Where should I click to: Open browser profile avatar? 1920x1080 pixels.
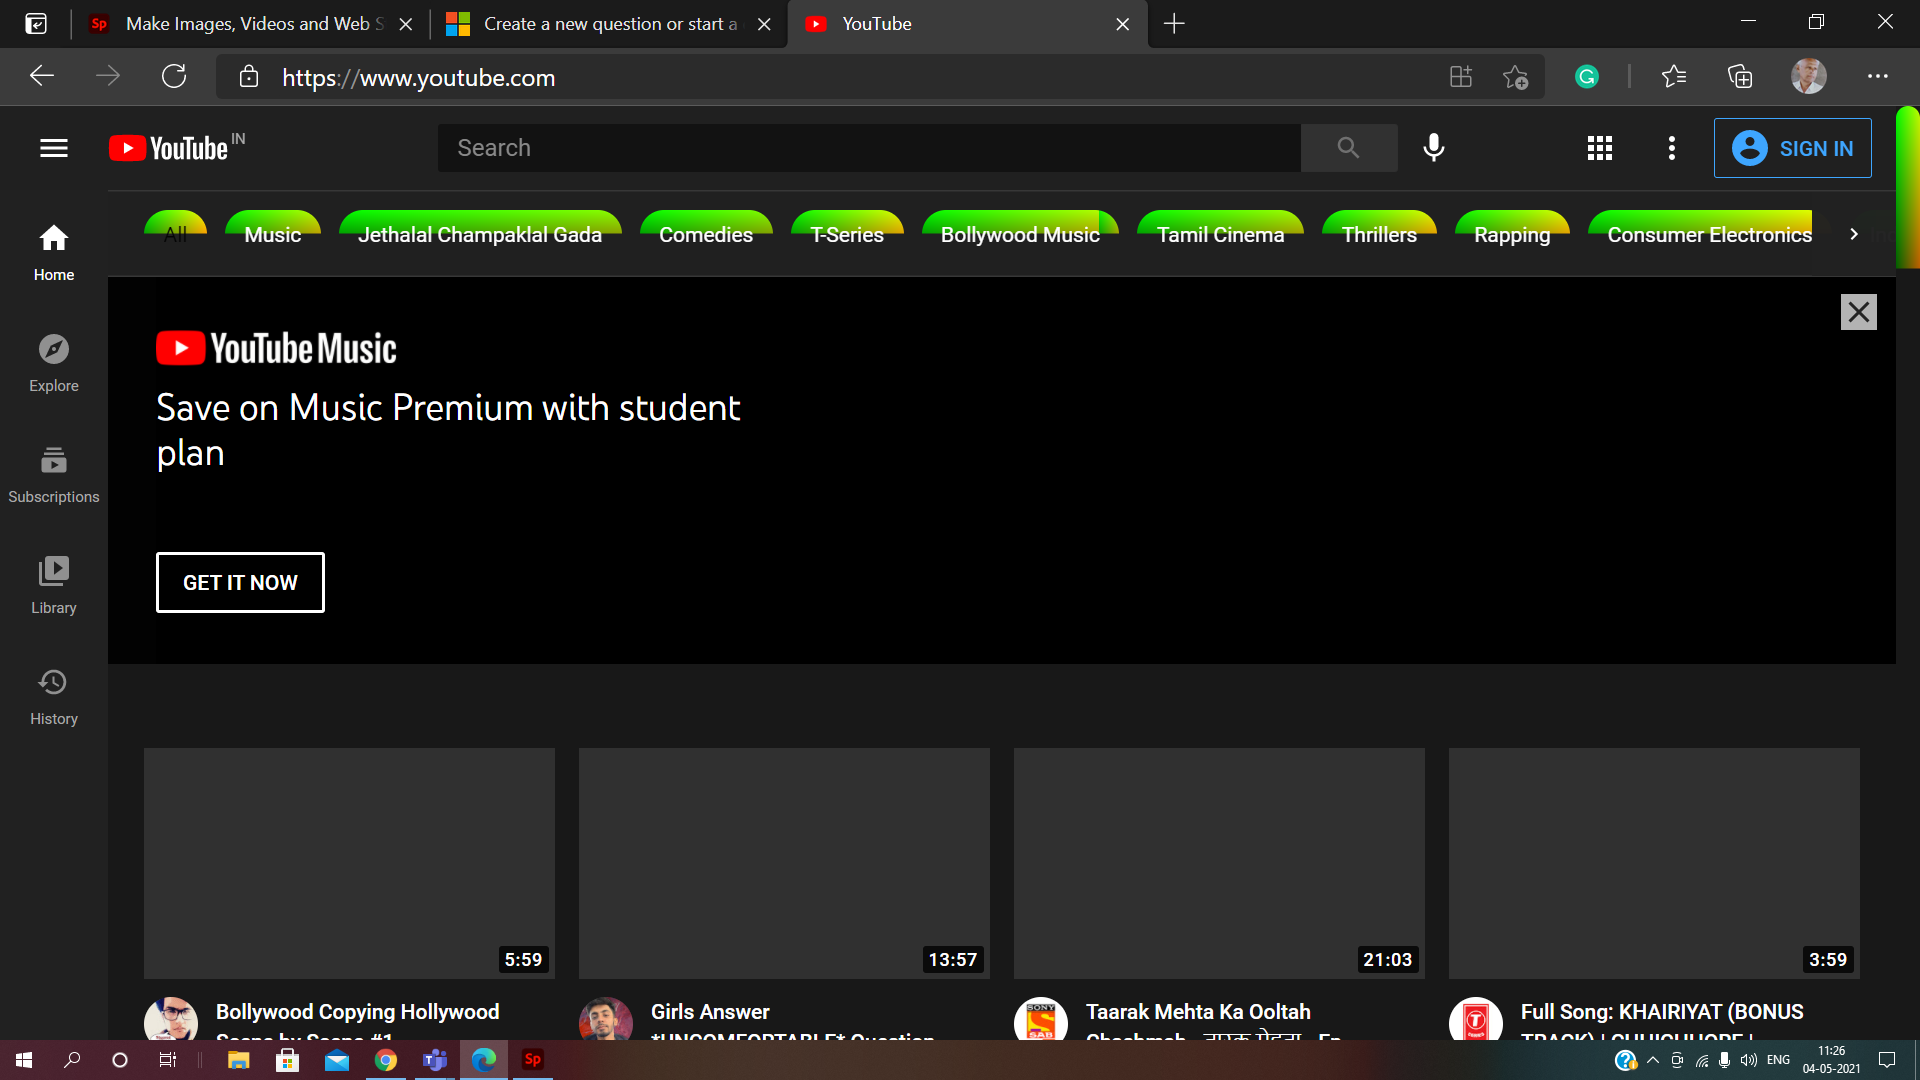[x=1808, y=76]
